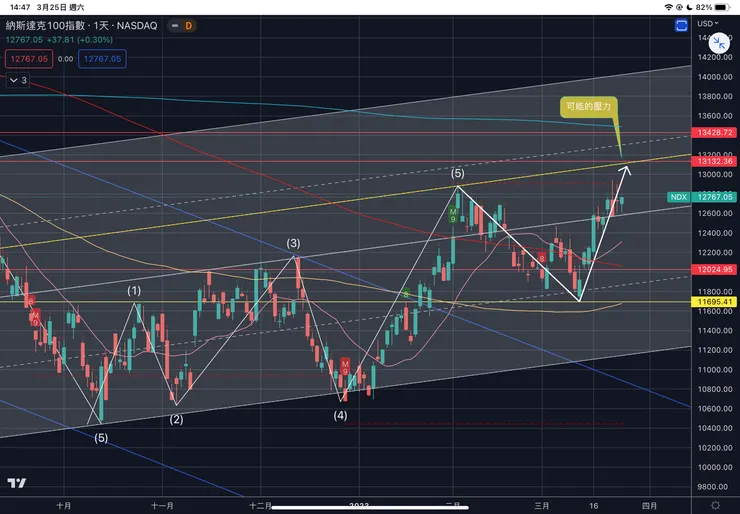
Task: Select the (4) wave label
Action: (340, 416)
